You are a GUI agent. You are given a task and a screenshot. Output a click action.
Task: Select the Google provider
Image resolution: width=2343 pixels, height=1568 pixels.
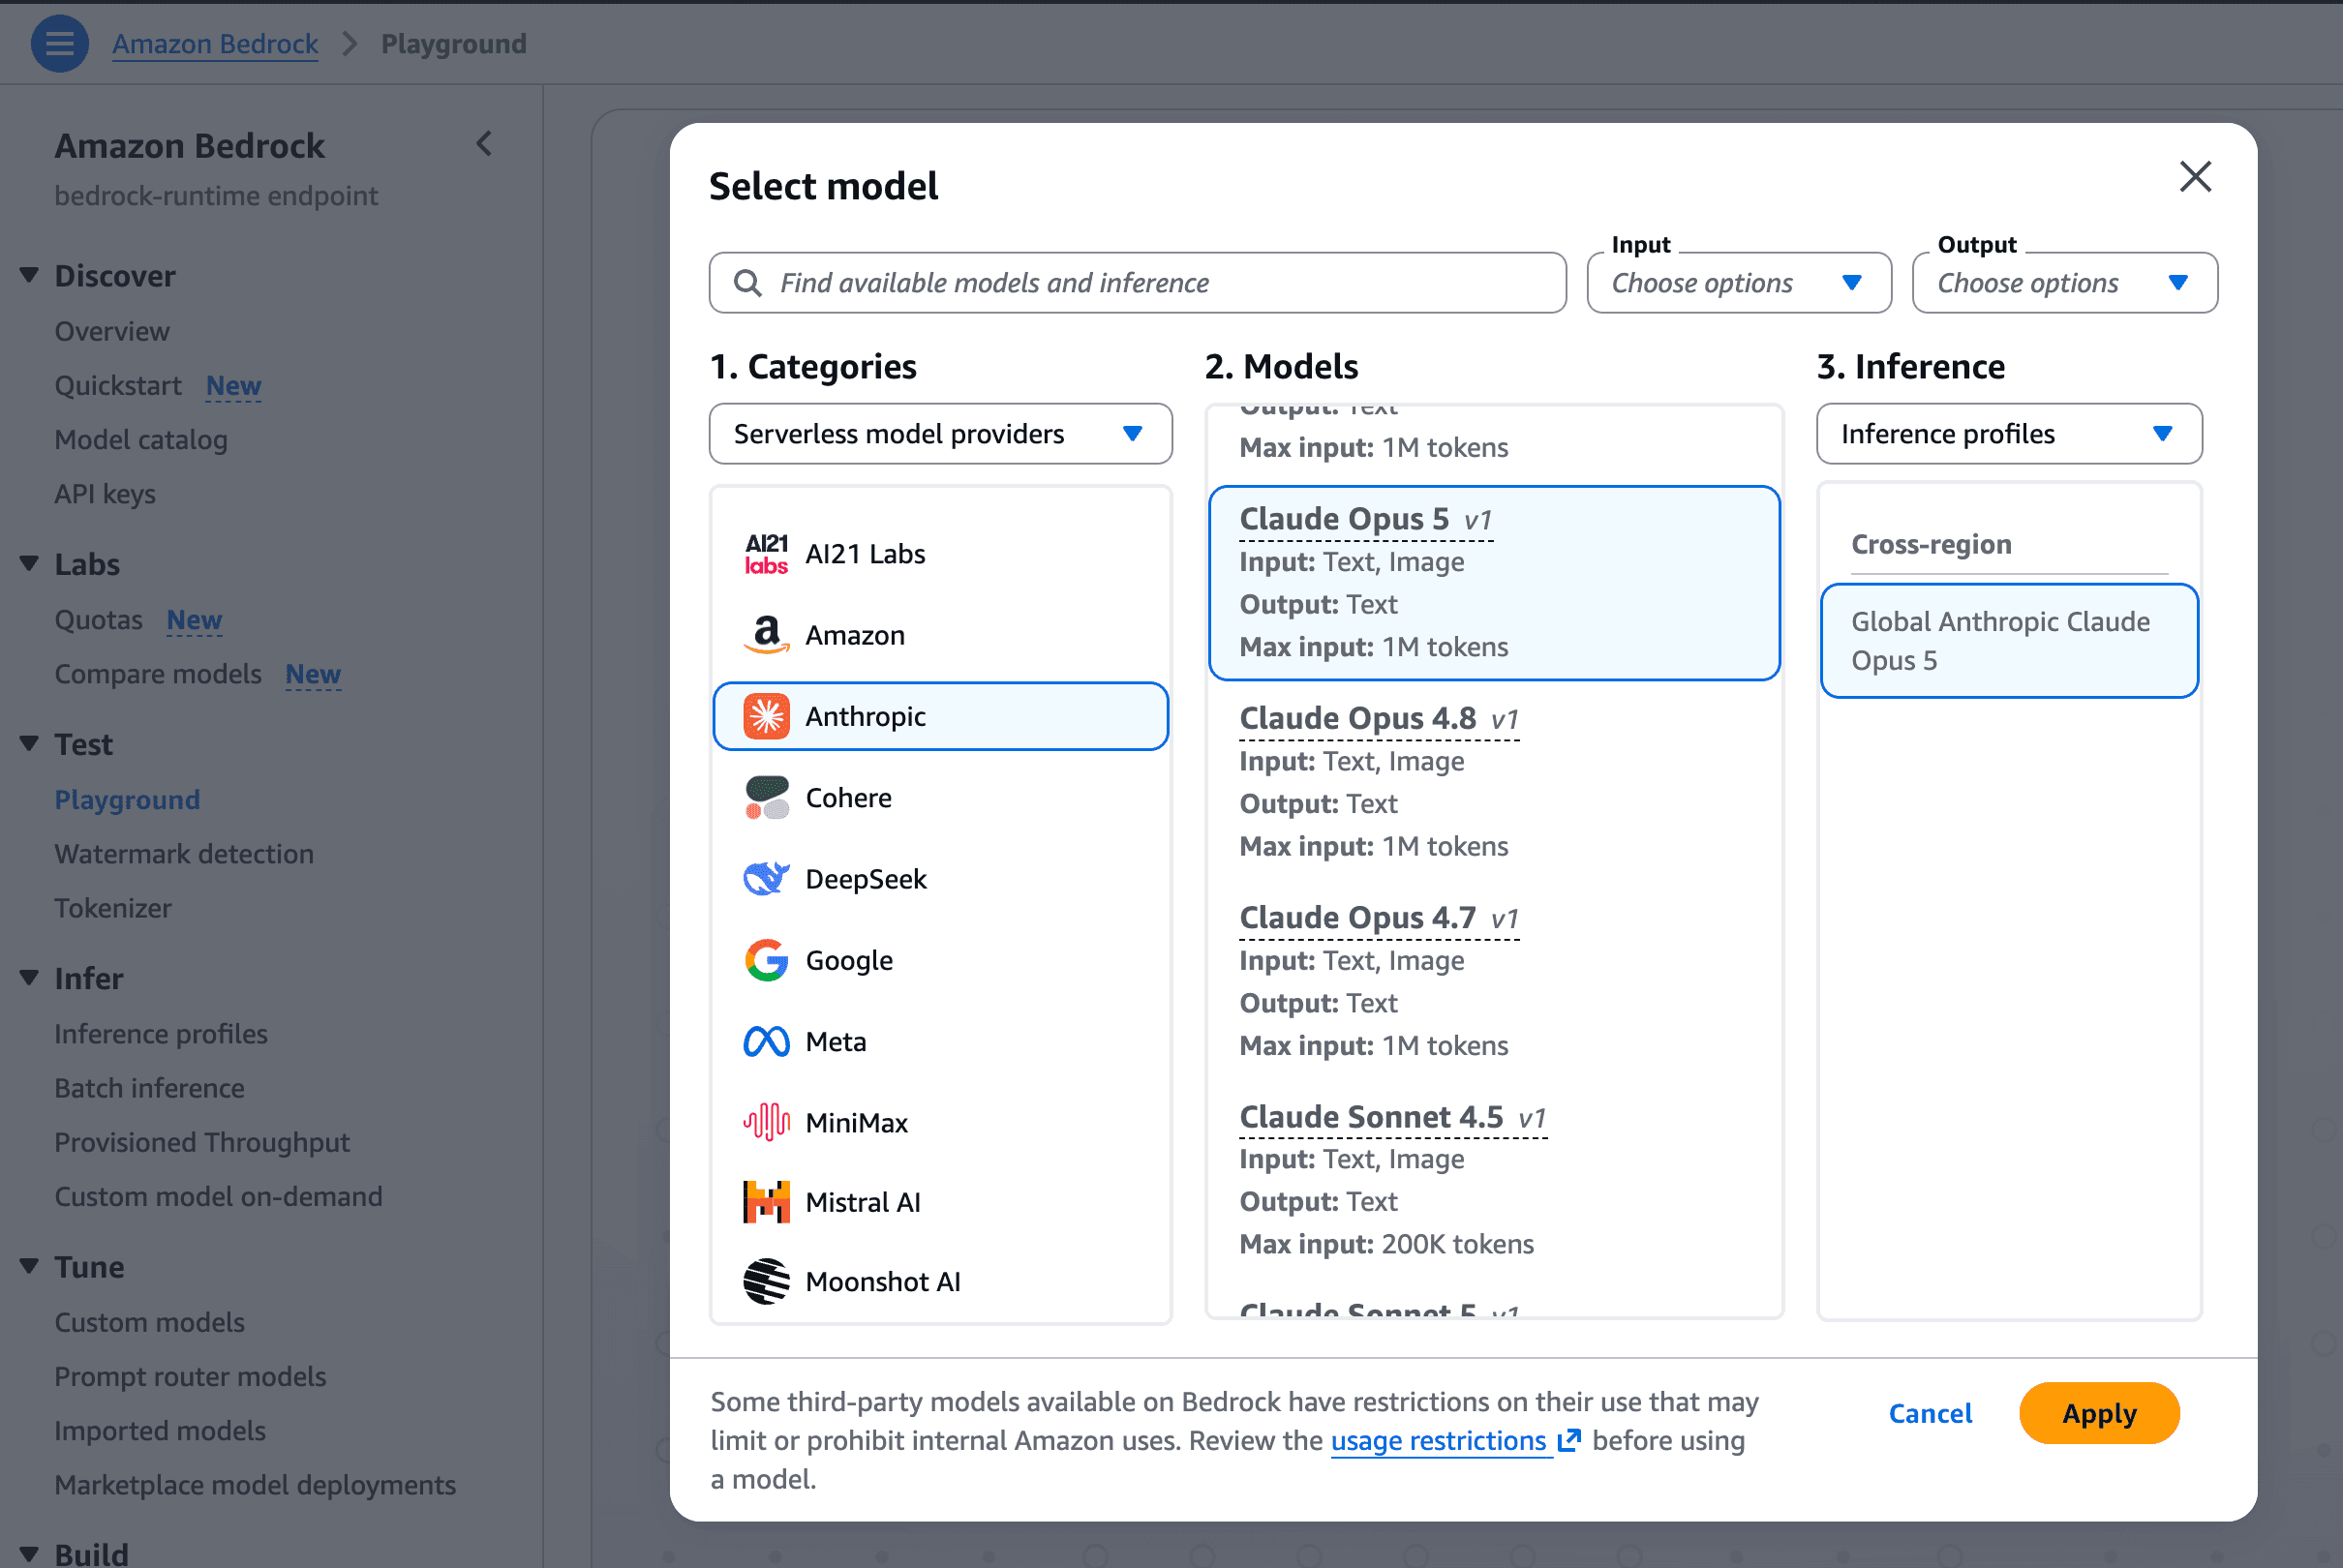tap(940, 960)
